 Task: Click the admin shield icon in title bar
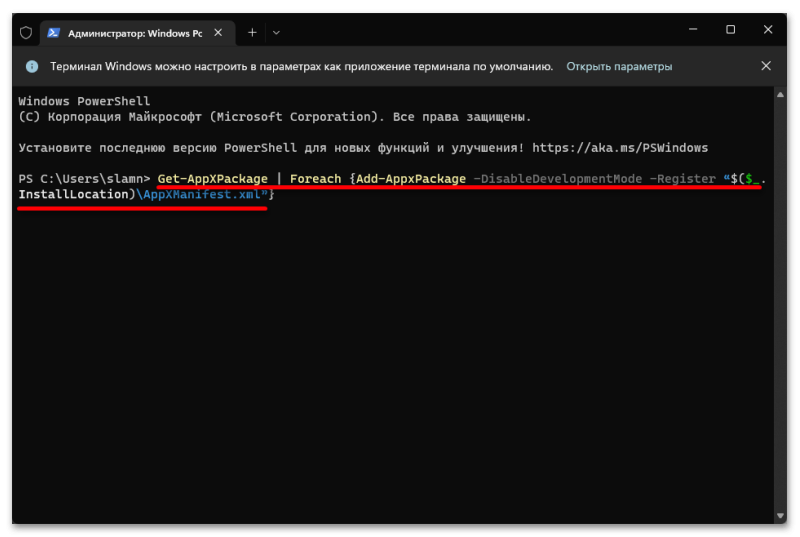26,33
